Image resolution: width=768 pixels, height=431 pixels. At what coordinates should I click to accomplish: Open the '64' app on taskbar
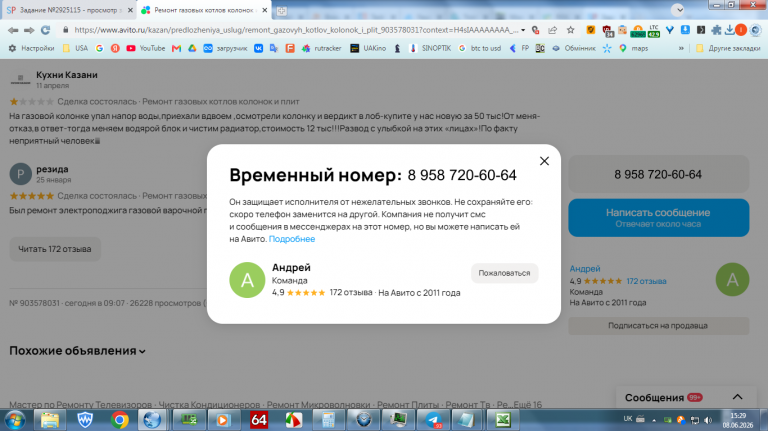point(259,420)
